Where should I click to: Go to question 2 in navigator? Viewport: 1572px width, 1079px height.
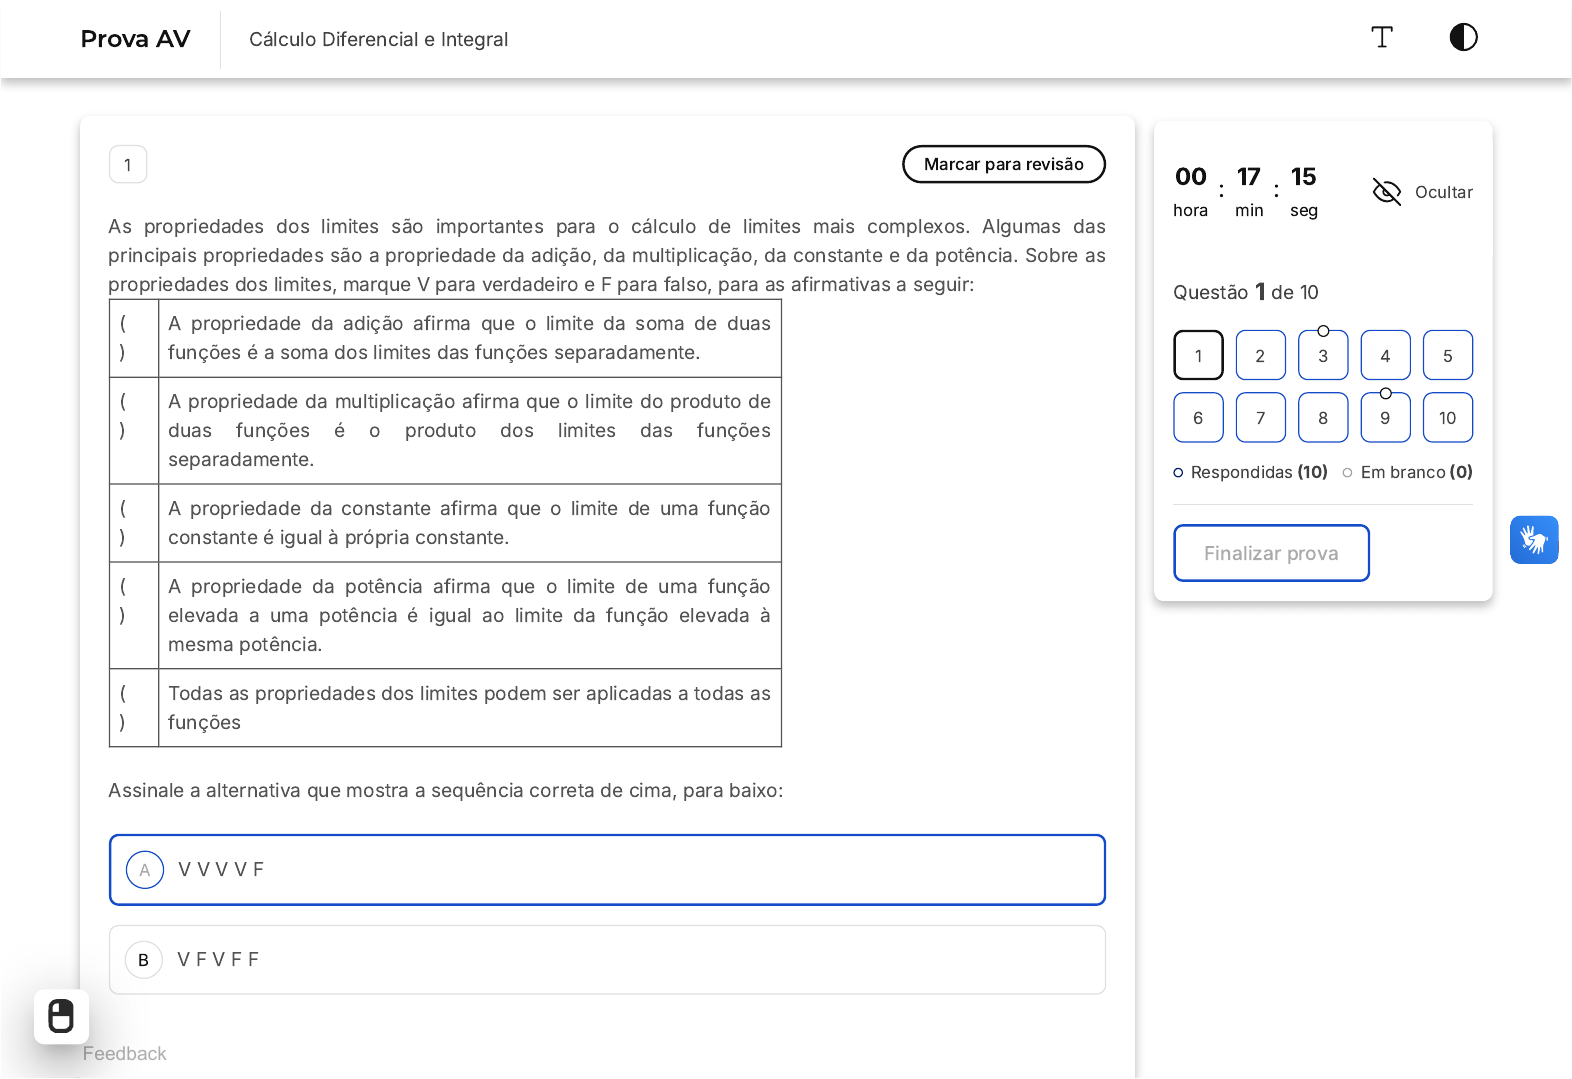click(1260, 356)
